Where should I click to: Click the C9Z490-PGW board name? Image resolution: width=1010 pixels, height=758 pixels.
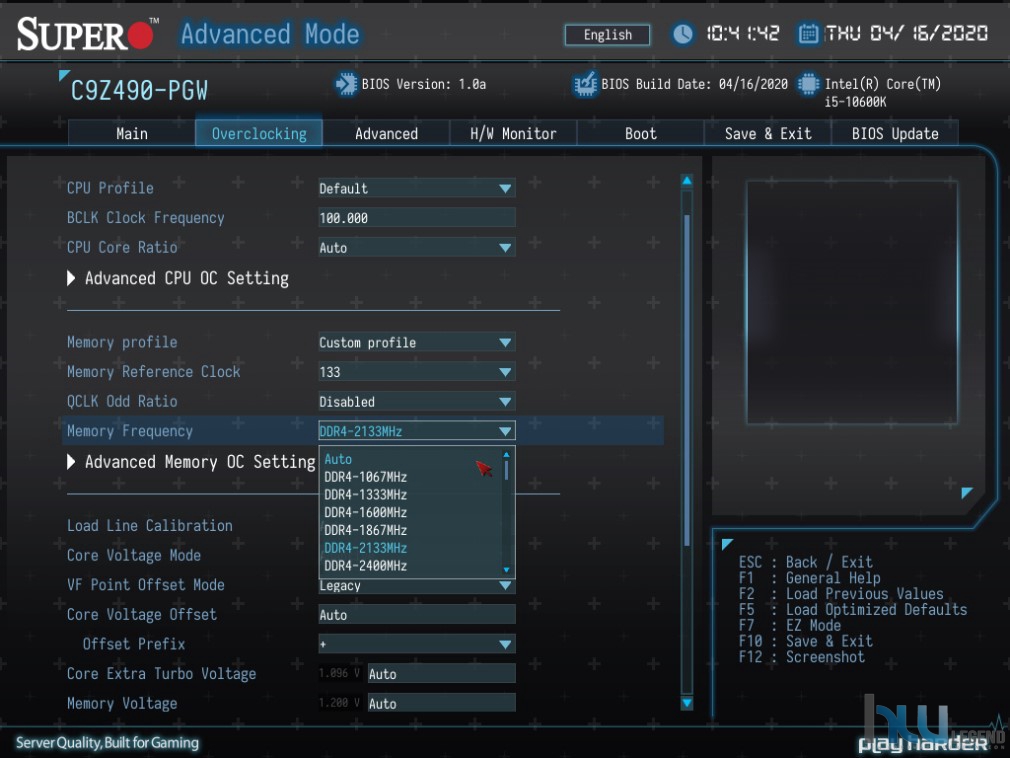tap(139, 90)
